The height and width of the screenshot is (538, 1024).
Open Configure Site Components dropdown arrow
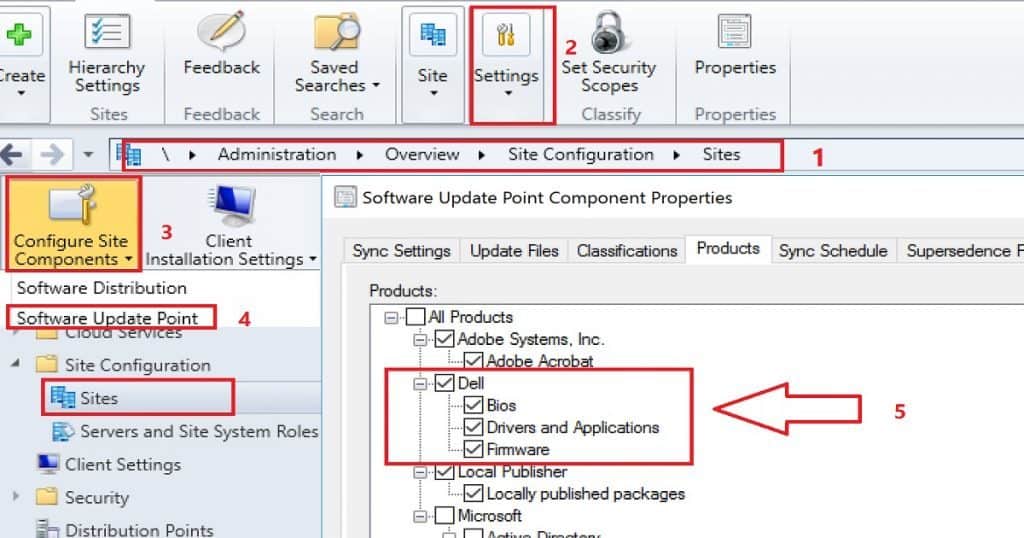[x=129, y=259]
